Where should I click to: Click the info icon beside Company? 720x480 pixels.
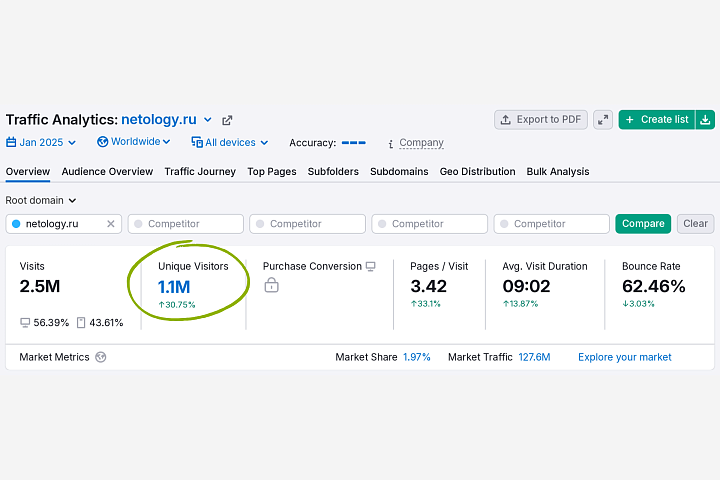391,144
